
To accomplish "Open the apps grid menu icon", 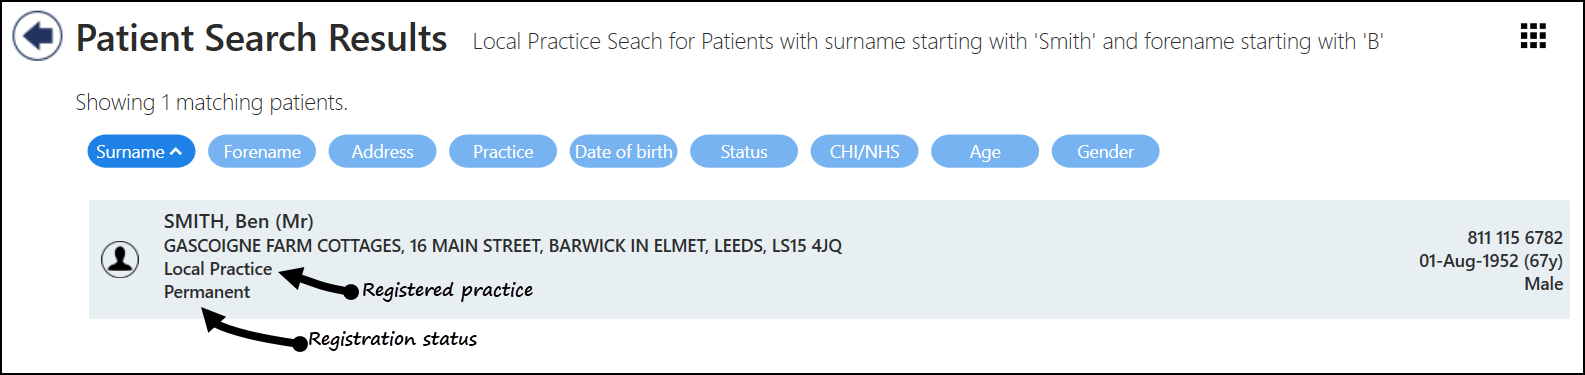I will pos(1533,36).
